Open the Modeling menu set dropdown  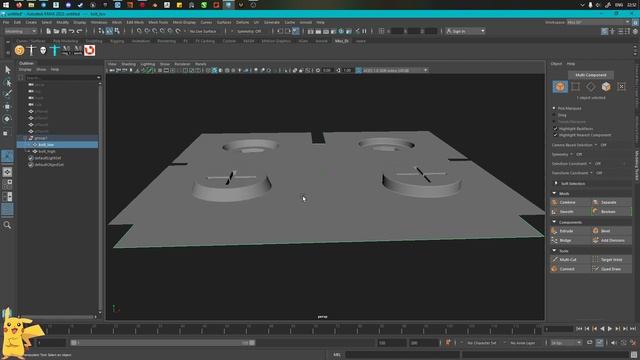pos(20,31)
